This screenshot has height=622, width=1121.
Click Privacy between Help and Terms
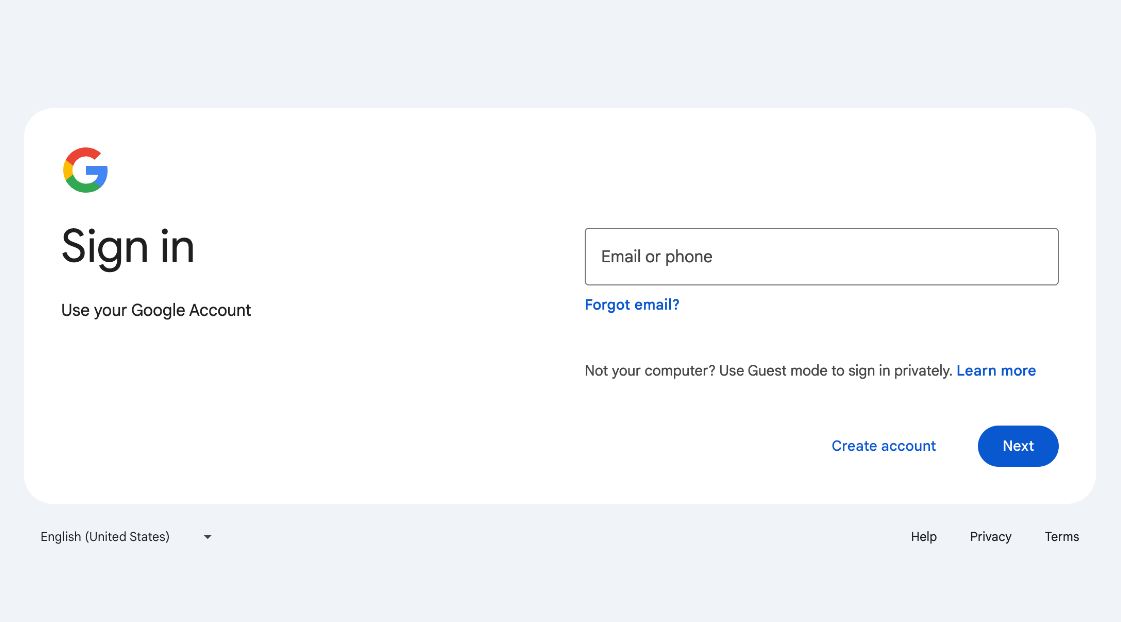click(990, 537)
